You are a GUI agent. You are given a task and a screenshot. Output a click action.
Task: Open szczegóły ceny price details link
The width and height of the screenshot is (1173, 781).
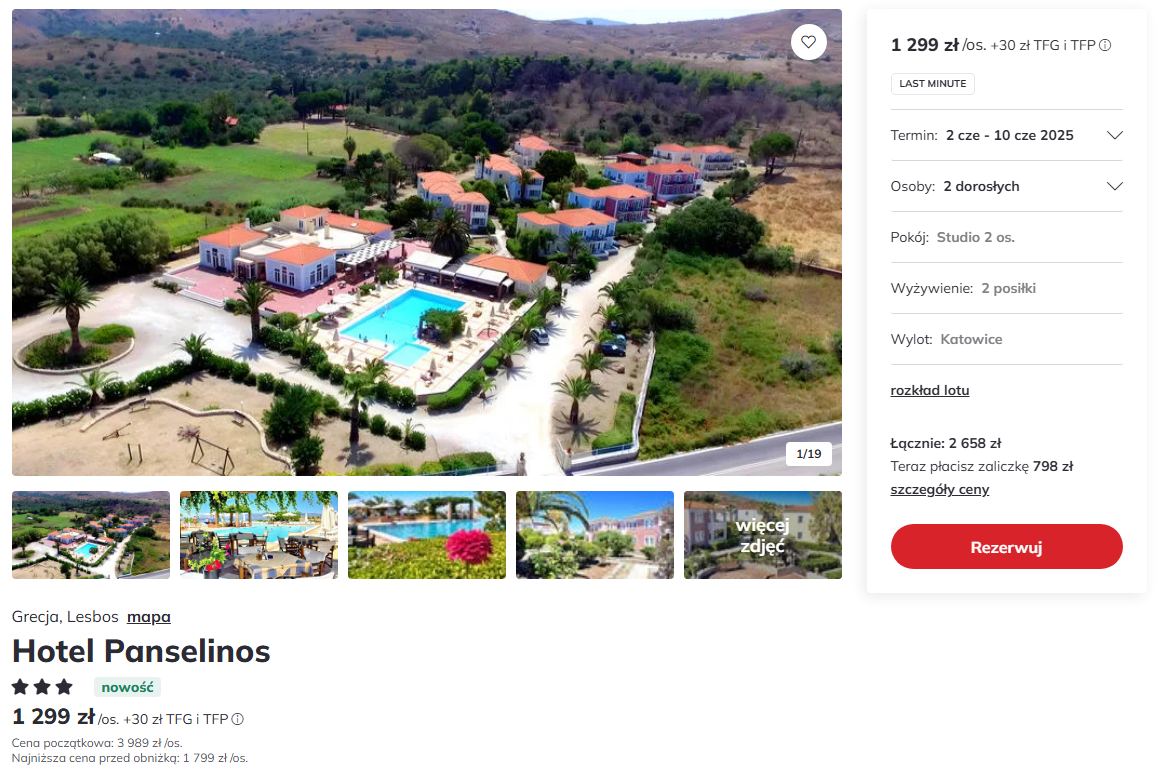[x=939, y=489]
